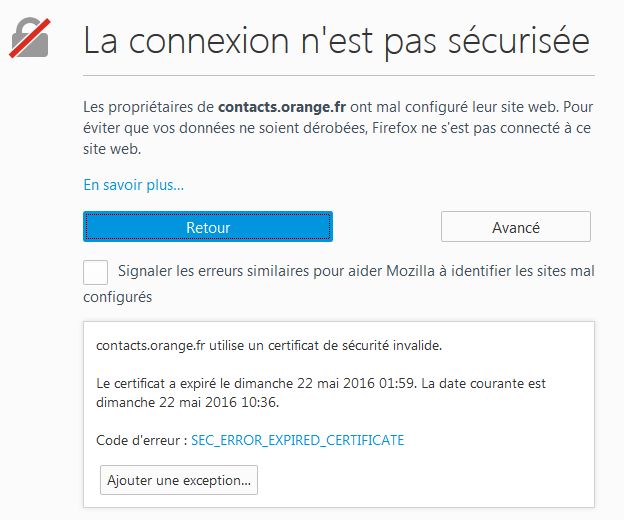Enable the similar-errors reporting checkbox

coord(96,272)
